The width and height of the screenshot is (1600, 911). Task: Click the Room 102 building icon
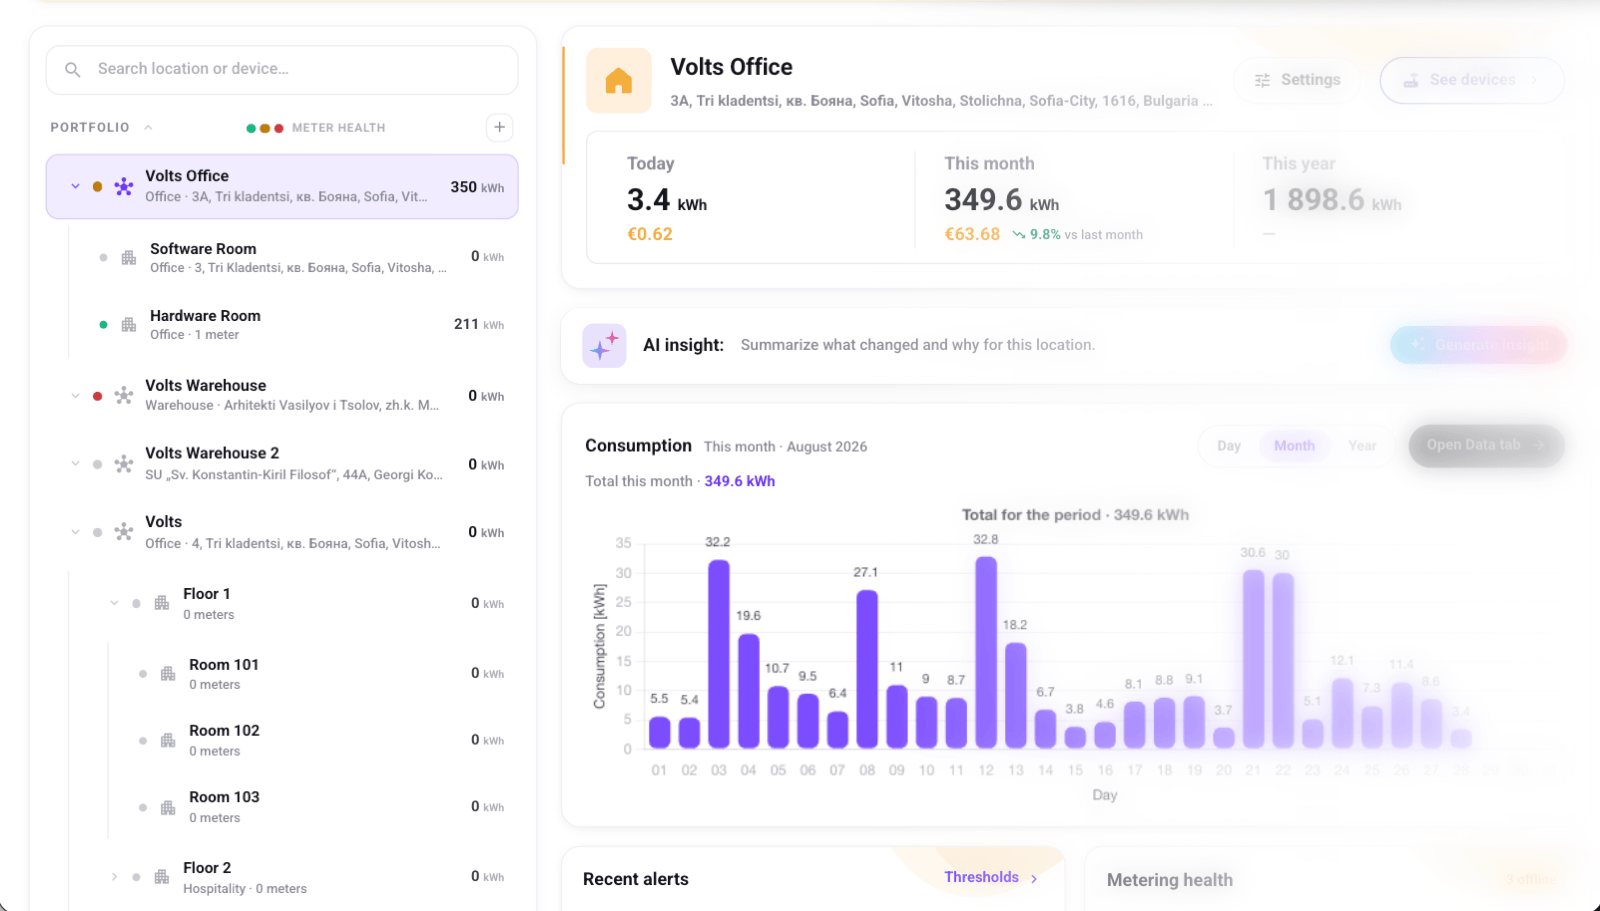coord(168,741)
